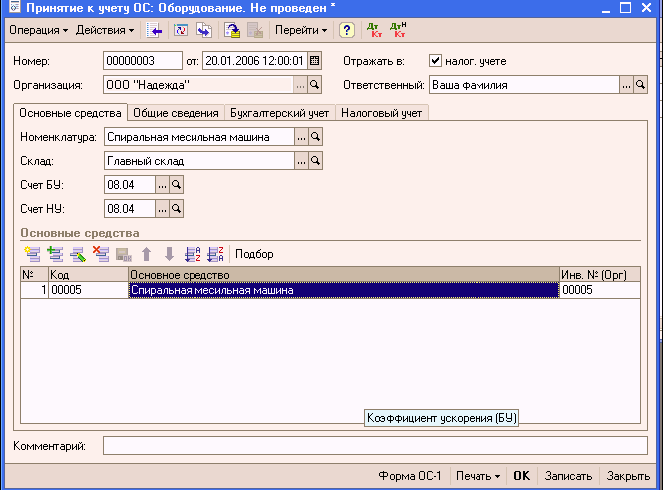Open the Операция dropdown menu
The width and height of the screenshot is (663, 490).
point(38,30)
